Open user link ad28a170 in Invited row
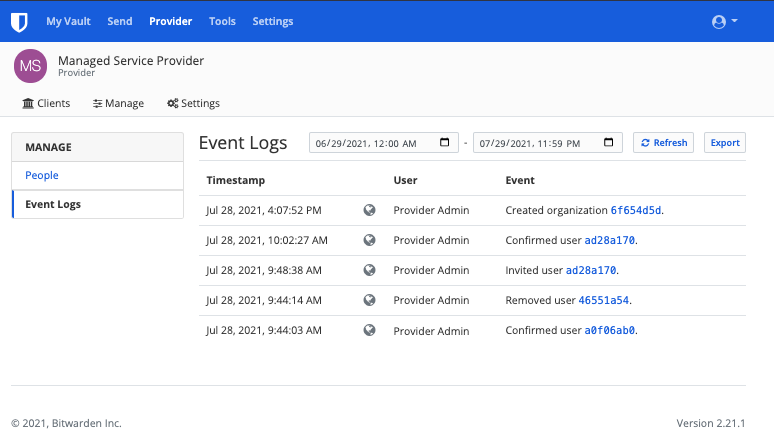774x440 pixels. [x=591, y=271]
